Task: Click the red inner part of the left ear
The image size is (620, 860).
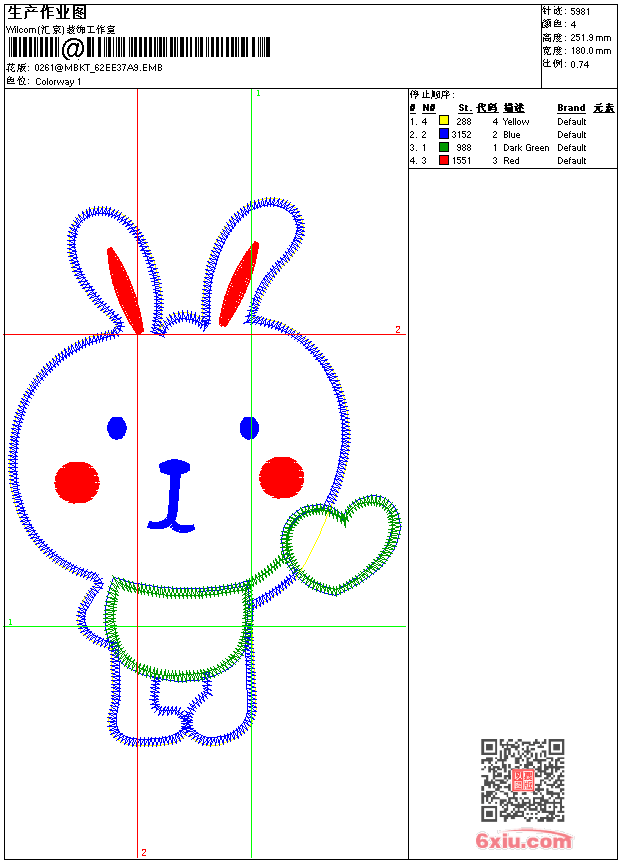Action: 124,290
